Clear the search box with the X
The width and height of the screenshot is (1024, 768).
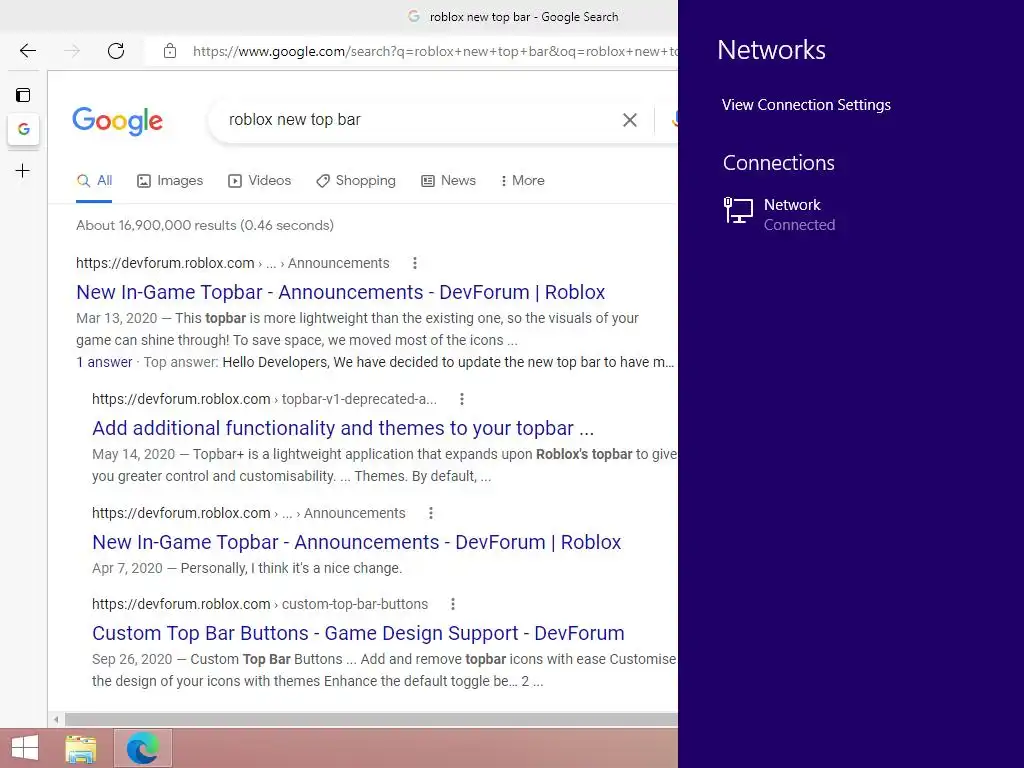[x=630, y=120]
